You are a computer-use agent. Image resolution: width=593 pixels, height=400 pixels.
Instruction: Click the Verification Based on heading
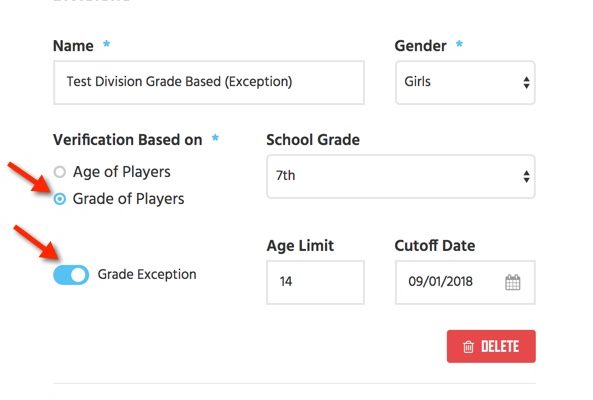pyautogui.click(x=127, y=140)
